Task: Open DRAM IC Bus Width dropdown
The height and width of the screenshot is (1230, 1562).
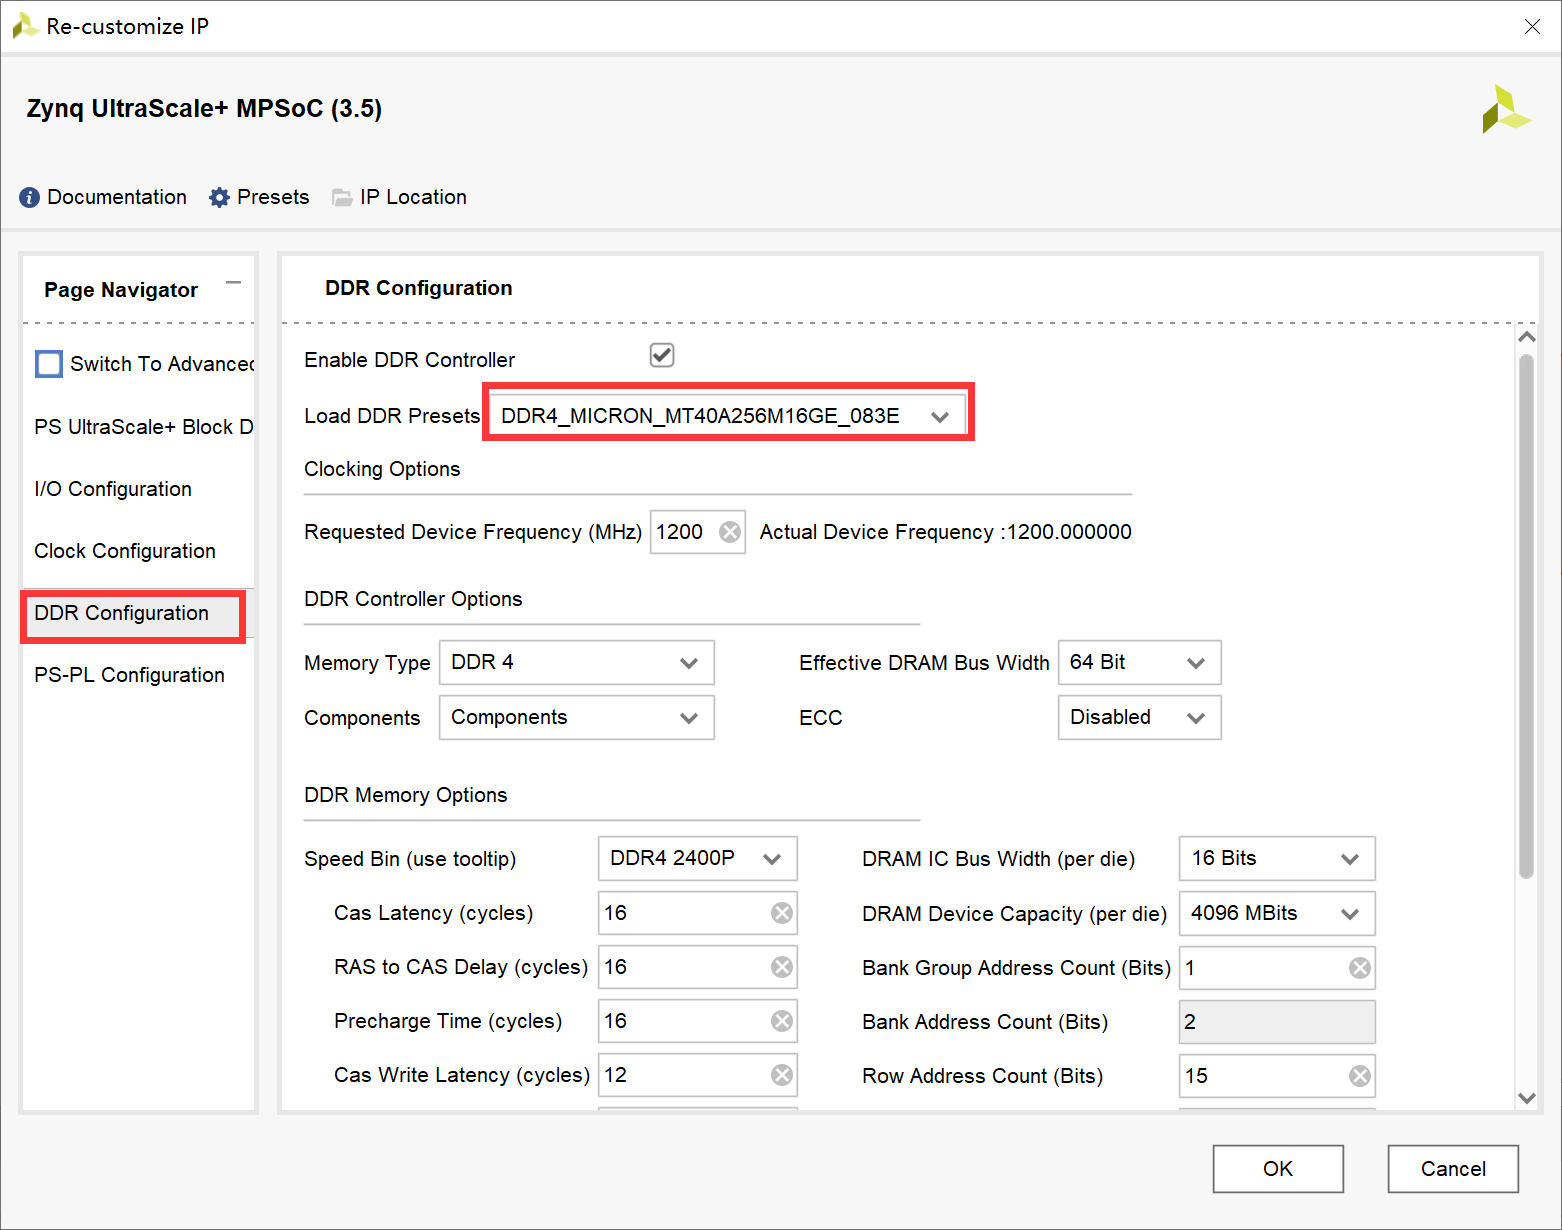Action: (x=1277, y=859)
